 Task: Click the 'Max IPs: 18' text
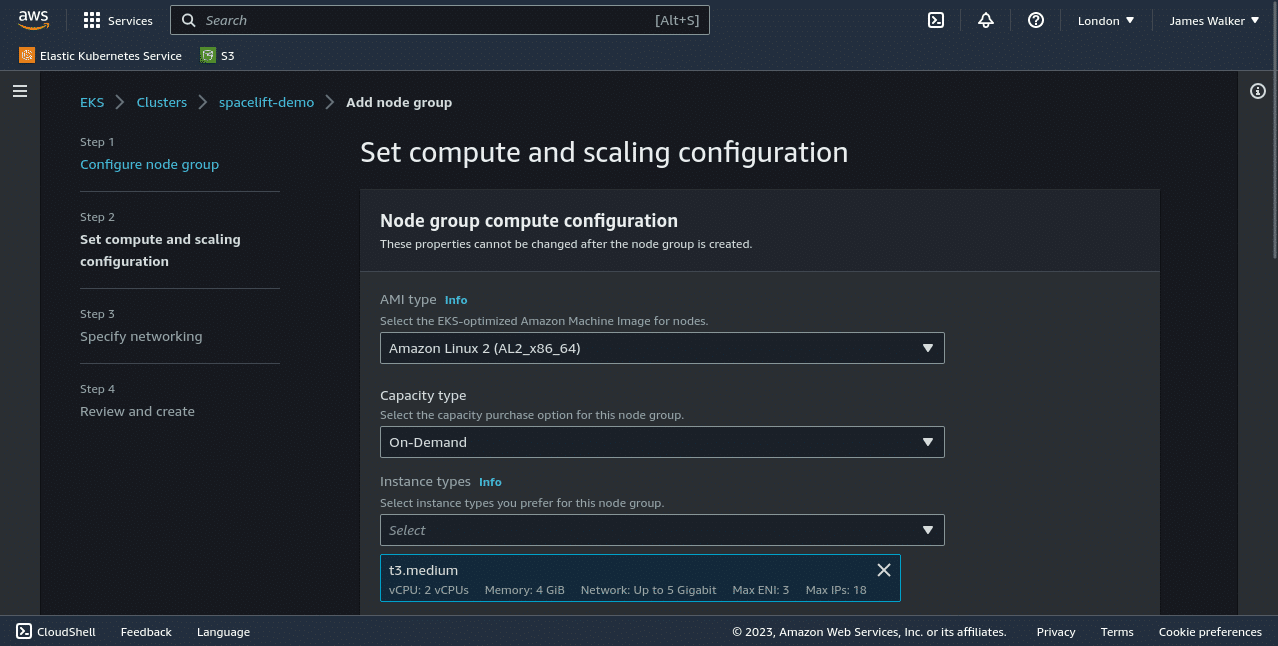[x=836, y=590]
